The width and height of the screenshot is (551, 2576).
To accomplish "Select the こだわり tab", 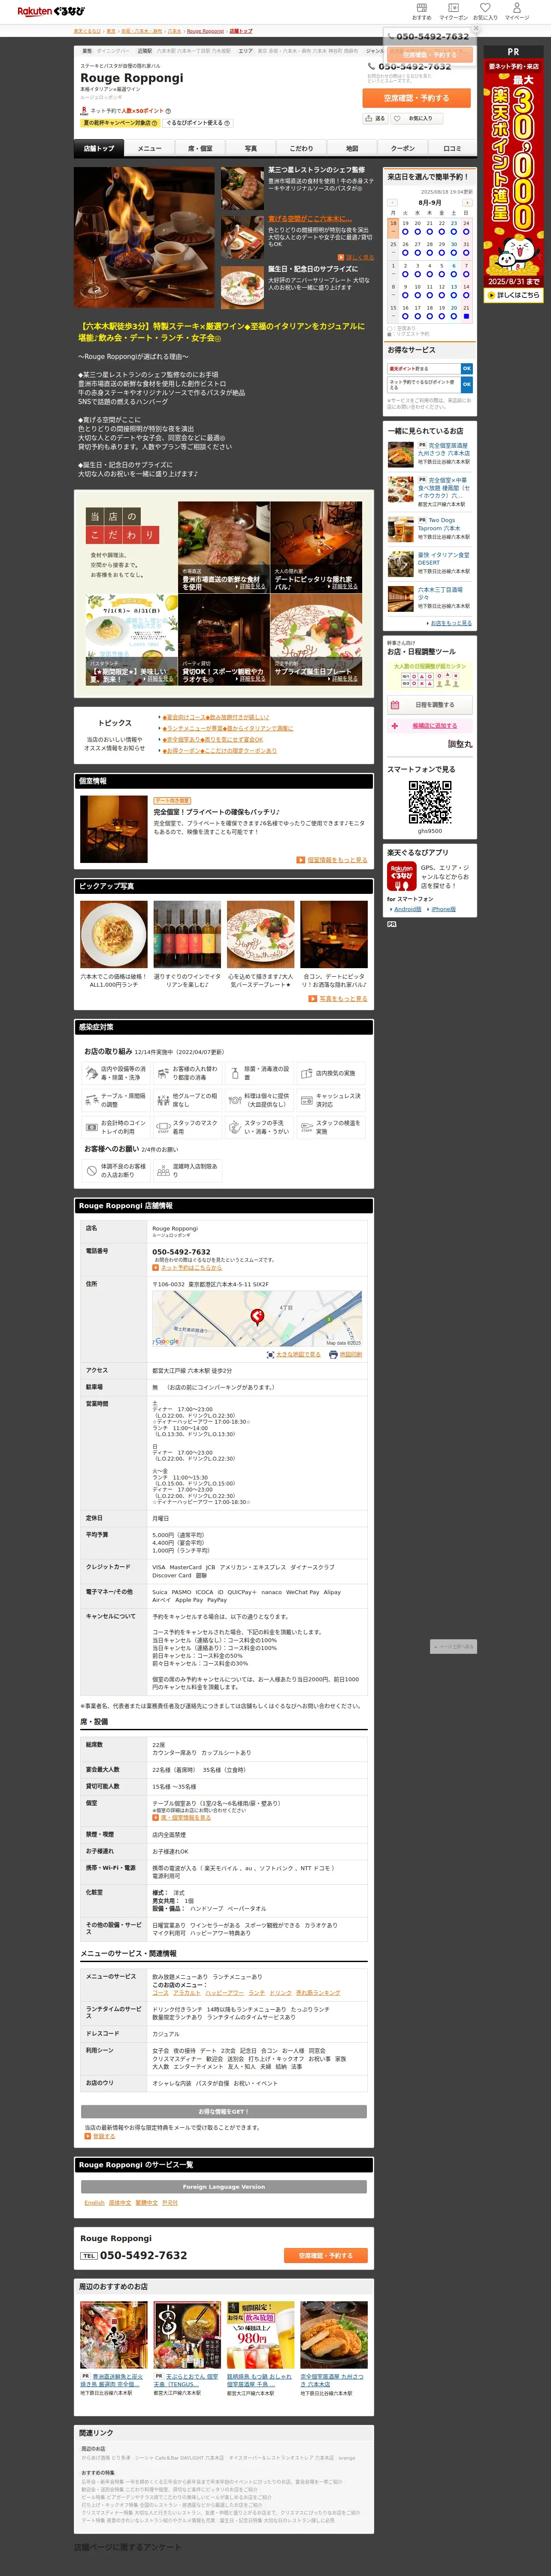I will 301,148.
